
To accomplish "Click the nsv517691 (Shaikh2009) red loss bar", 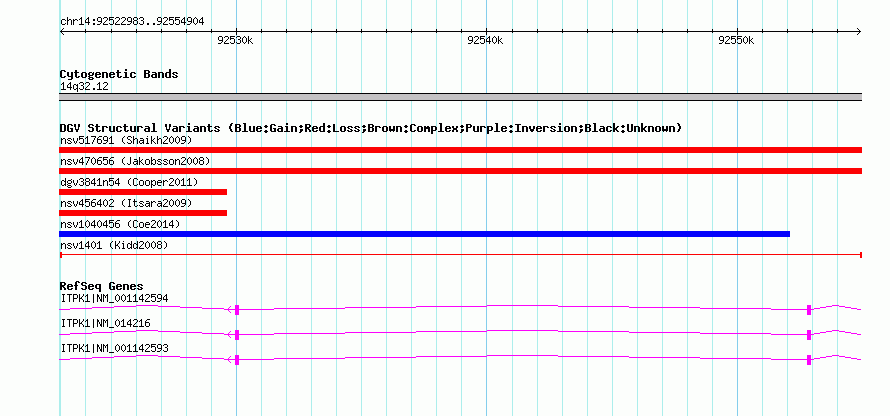I will point(460,150).
